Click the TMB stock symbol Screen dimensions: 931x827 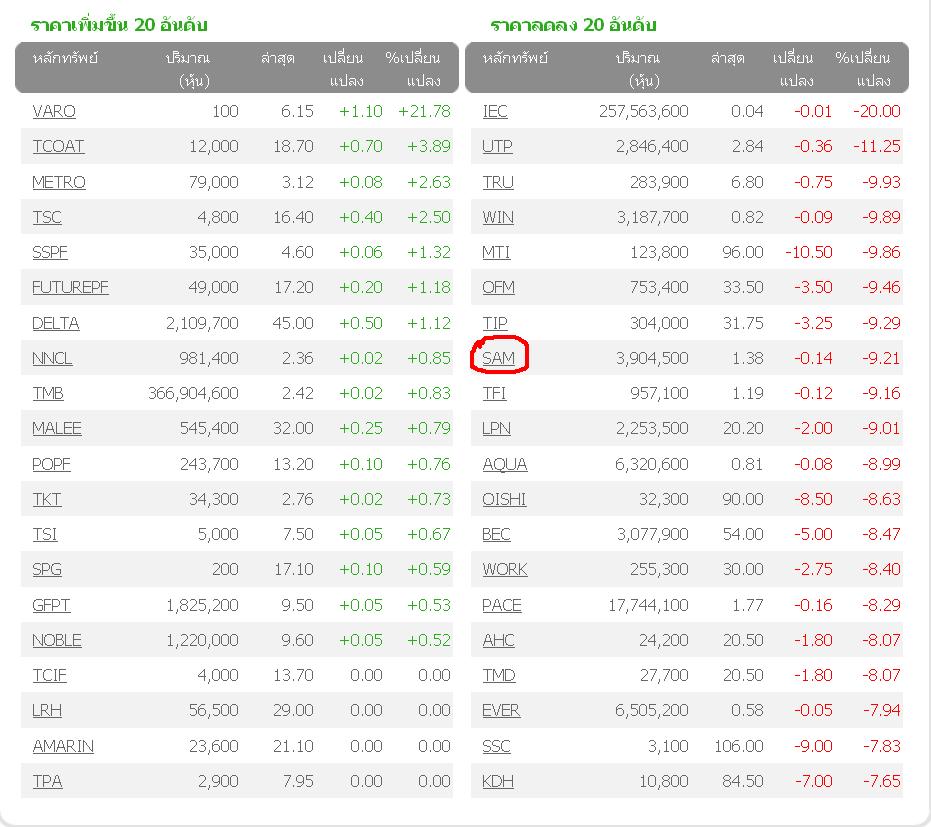coord(48,393)
